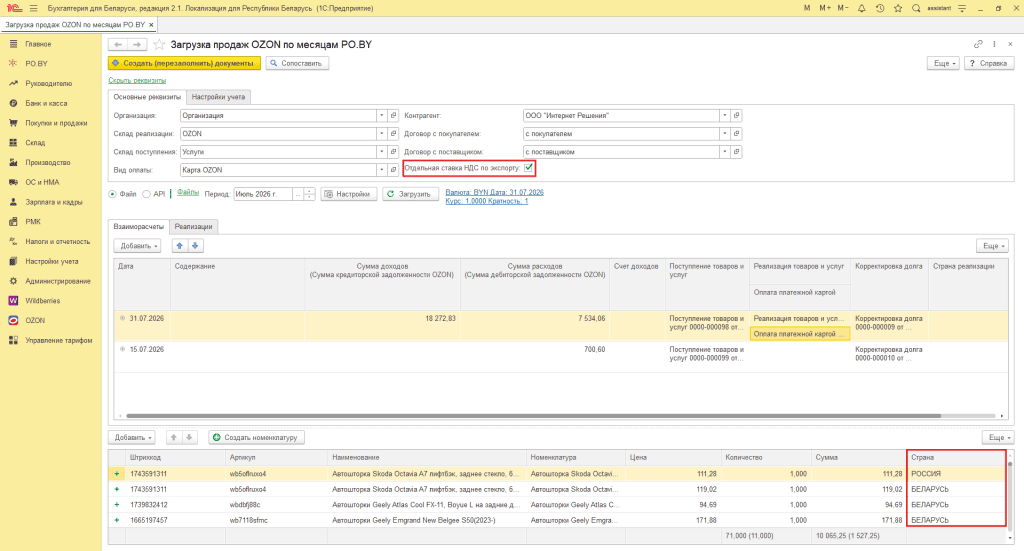This screenshot has width=1024, height=551.
Task: Expand Договор с поставщиком dropdown arrow
Action: (x=724, y=151)
